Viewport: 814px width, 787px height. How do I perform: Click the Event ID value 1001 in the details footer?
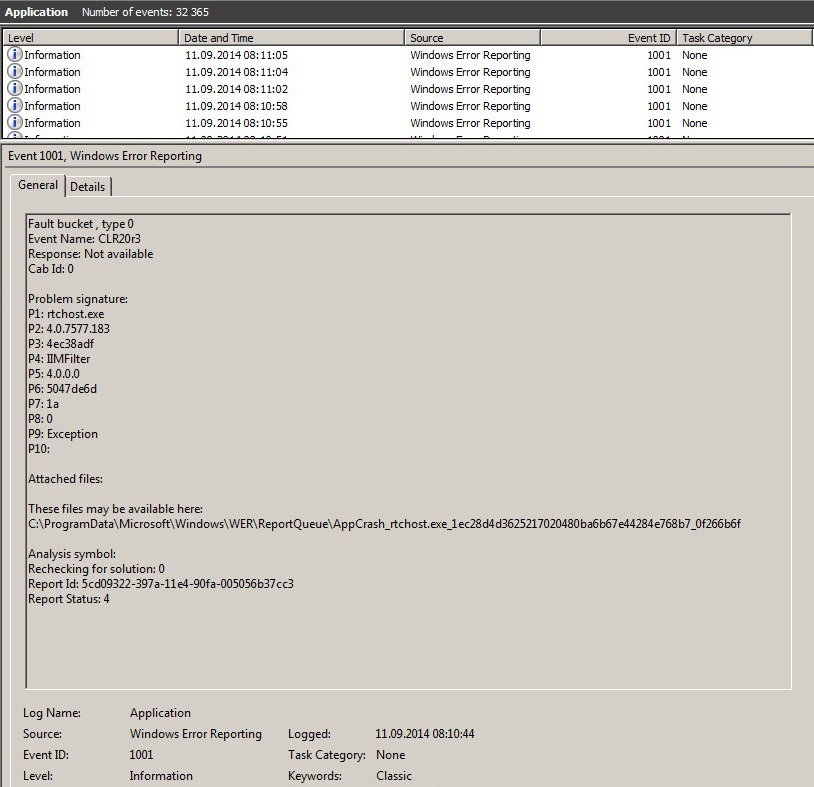(x=141, y=755)
